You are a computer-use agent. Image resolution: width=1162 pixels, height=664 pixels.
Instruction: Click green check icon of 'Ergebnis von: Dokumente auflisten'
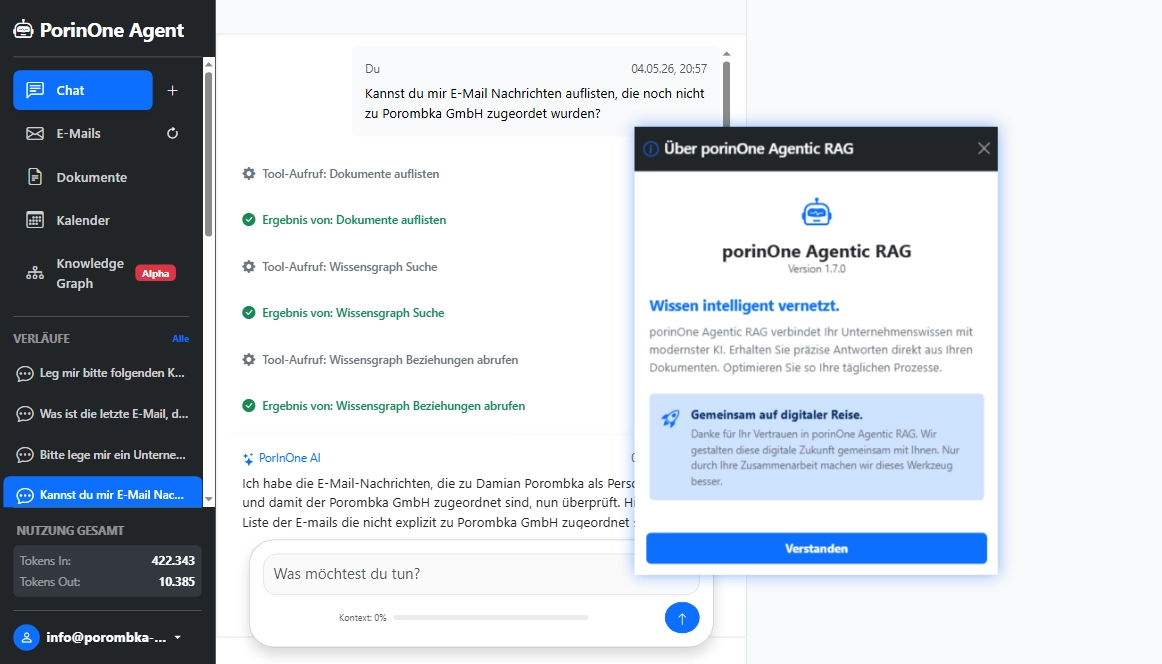pos(249,220)
